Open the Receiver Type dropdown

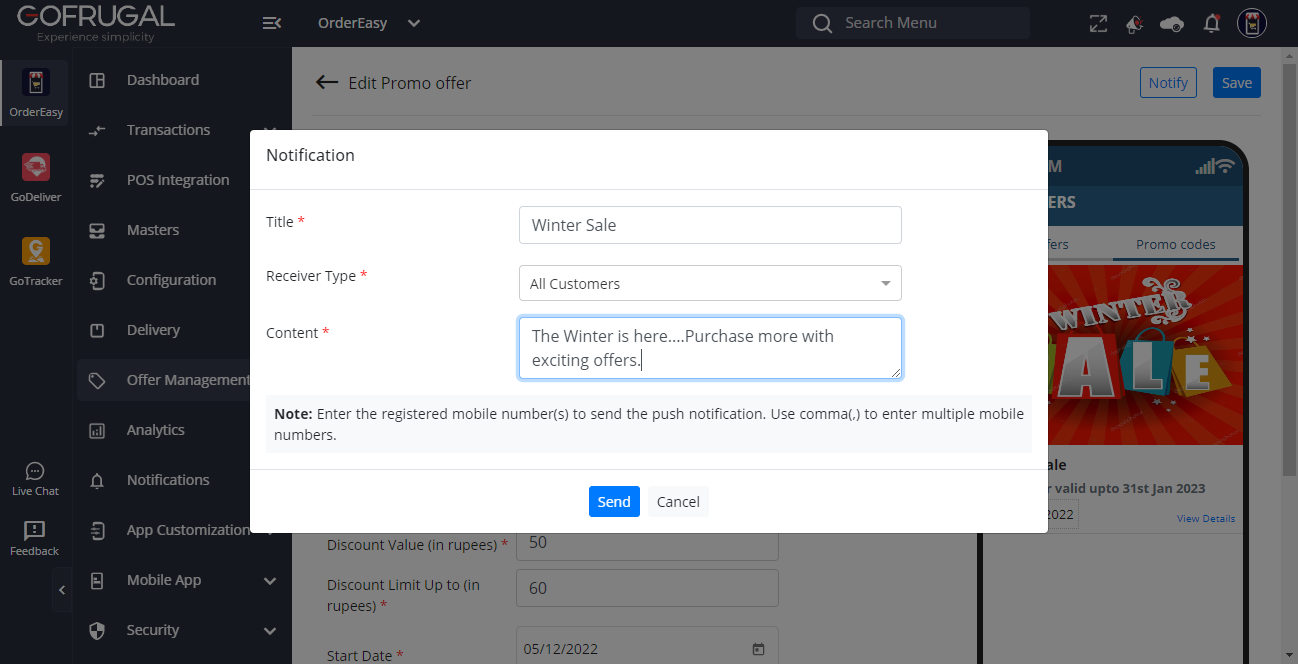coord(710,283)
